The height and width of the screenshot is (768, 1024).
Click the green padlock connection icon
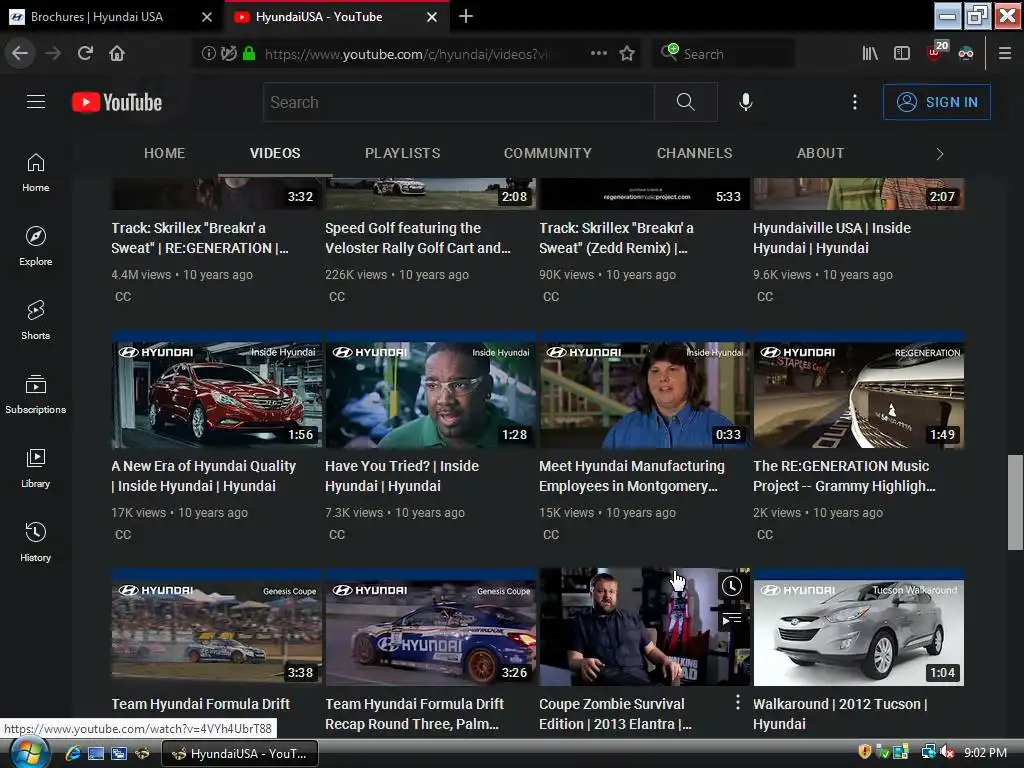[249, 54]
